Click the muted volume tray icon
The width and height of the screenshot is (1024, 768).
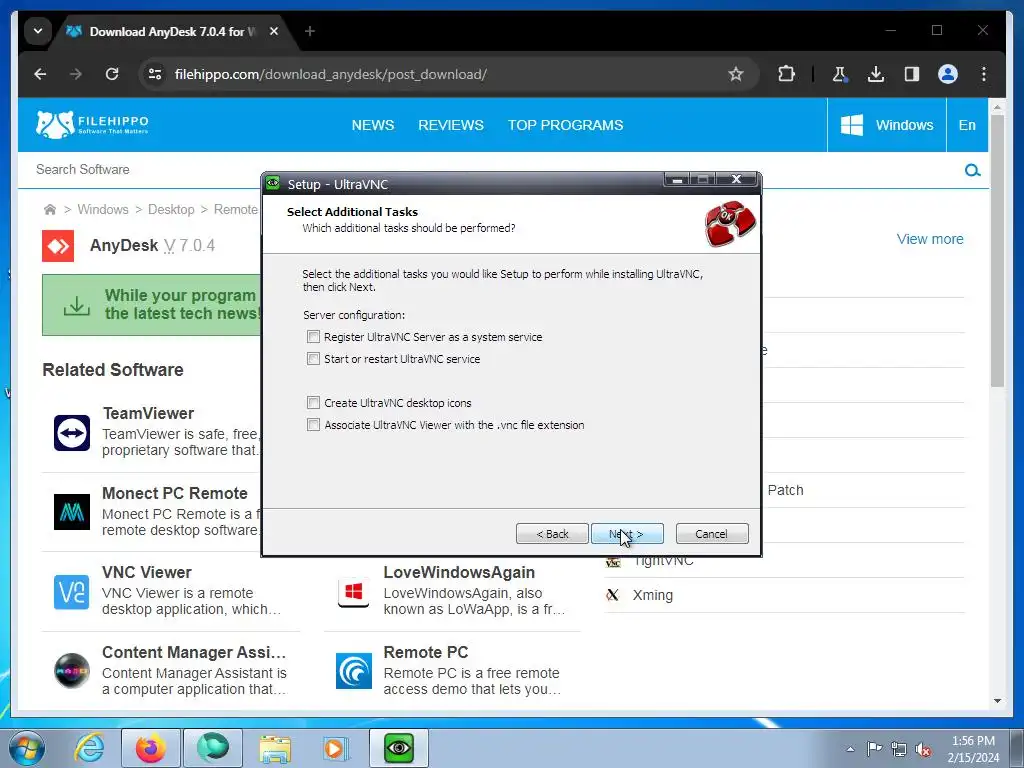click(923, 750)
